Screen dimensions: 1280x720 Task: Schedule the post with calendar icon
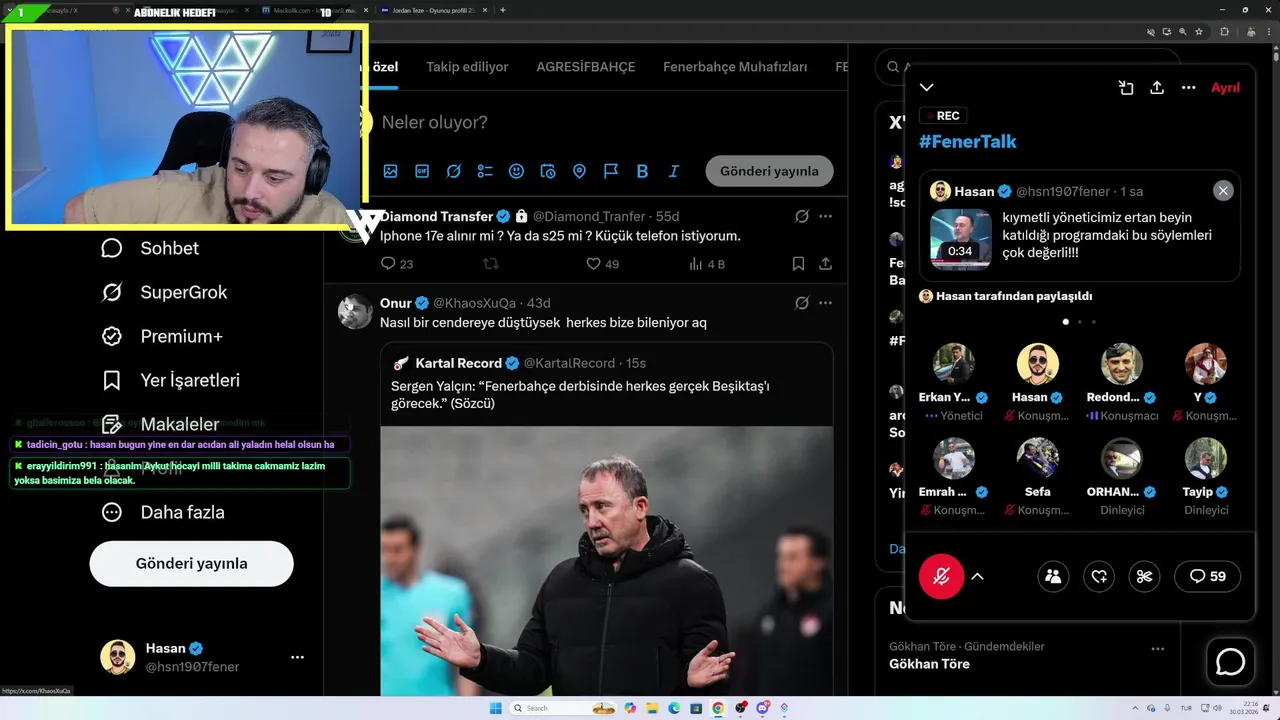(548, 171)
